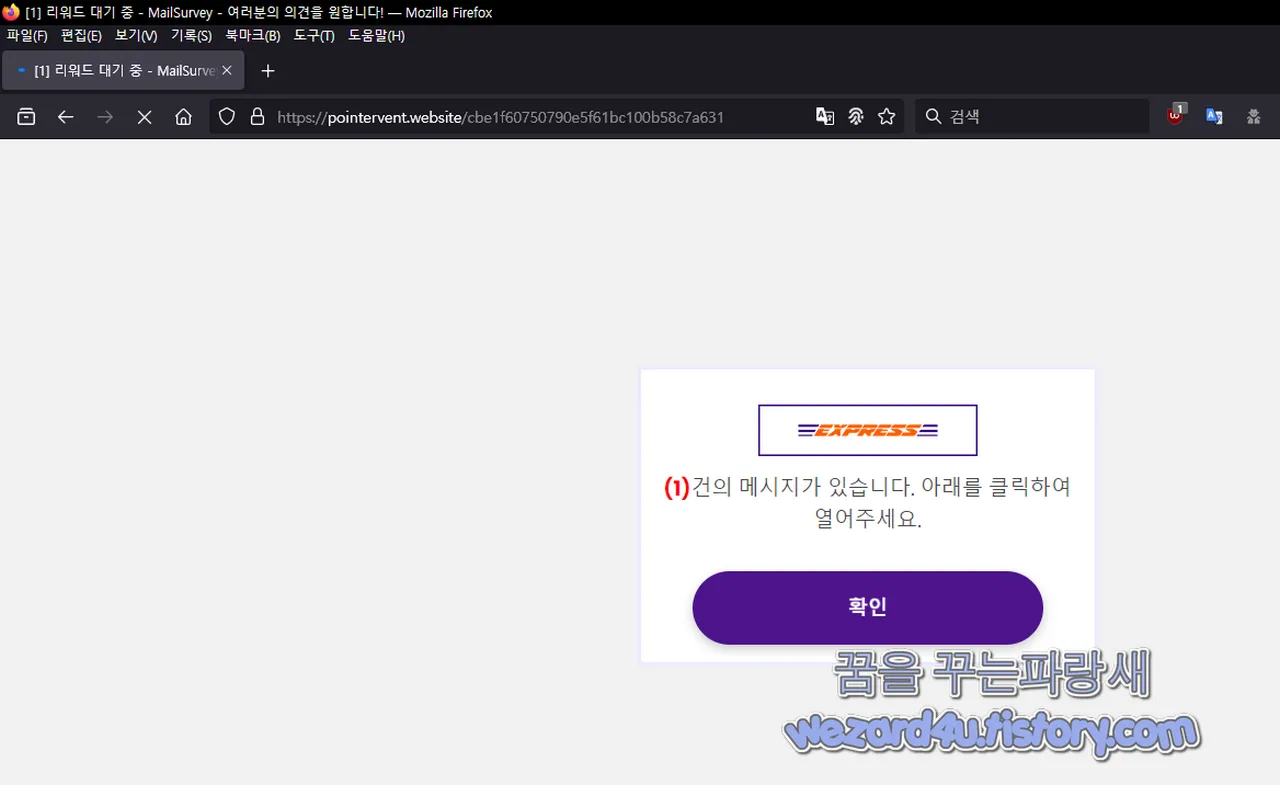
Task: Open the 편집(E) menu
Action: tap(81, 36)
